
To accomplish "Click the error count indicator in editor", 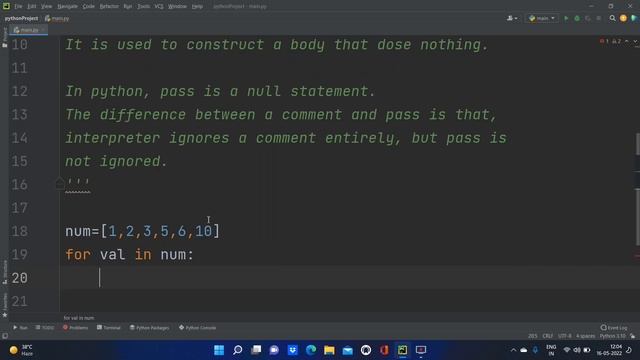I will click(x=604, y=41).
